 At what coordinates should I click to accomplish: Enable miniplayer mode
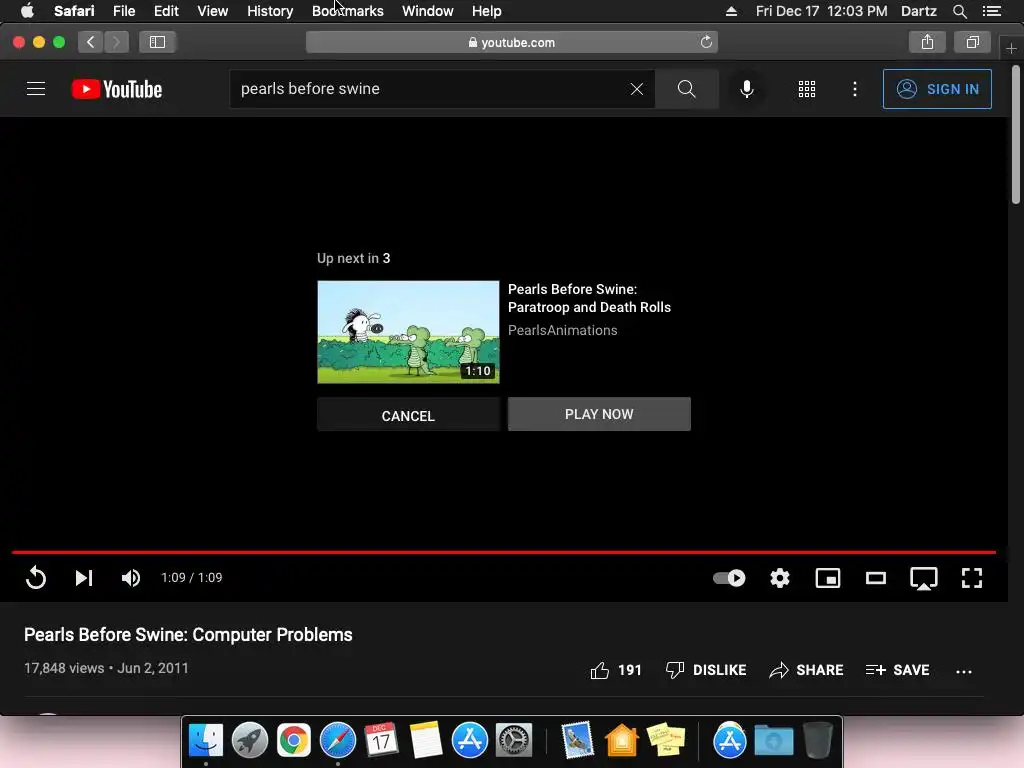click(827, 578)
